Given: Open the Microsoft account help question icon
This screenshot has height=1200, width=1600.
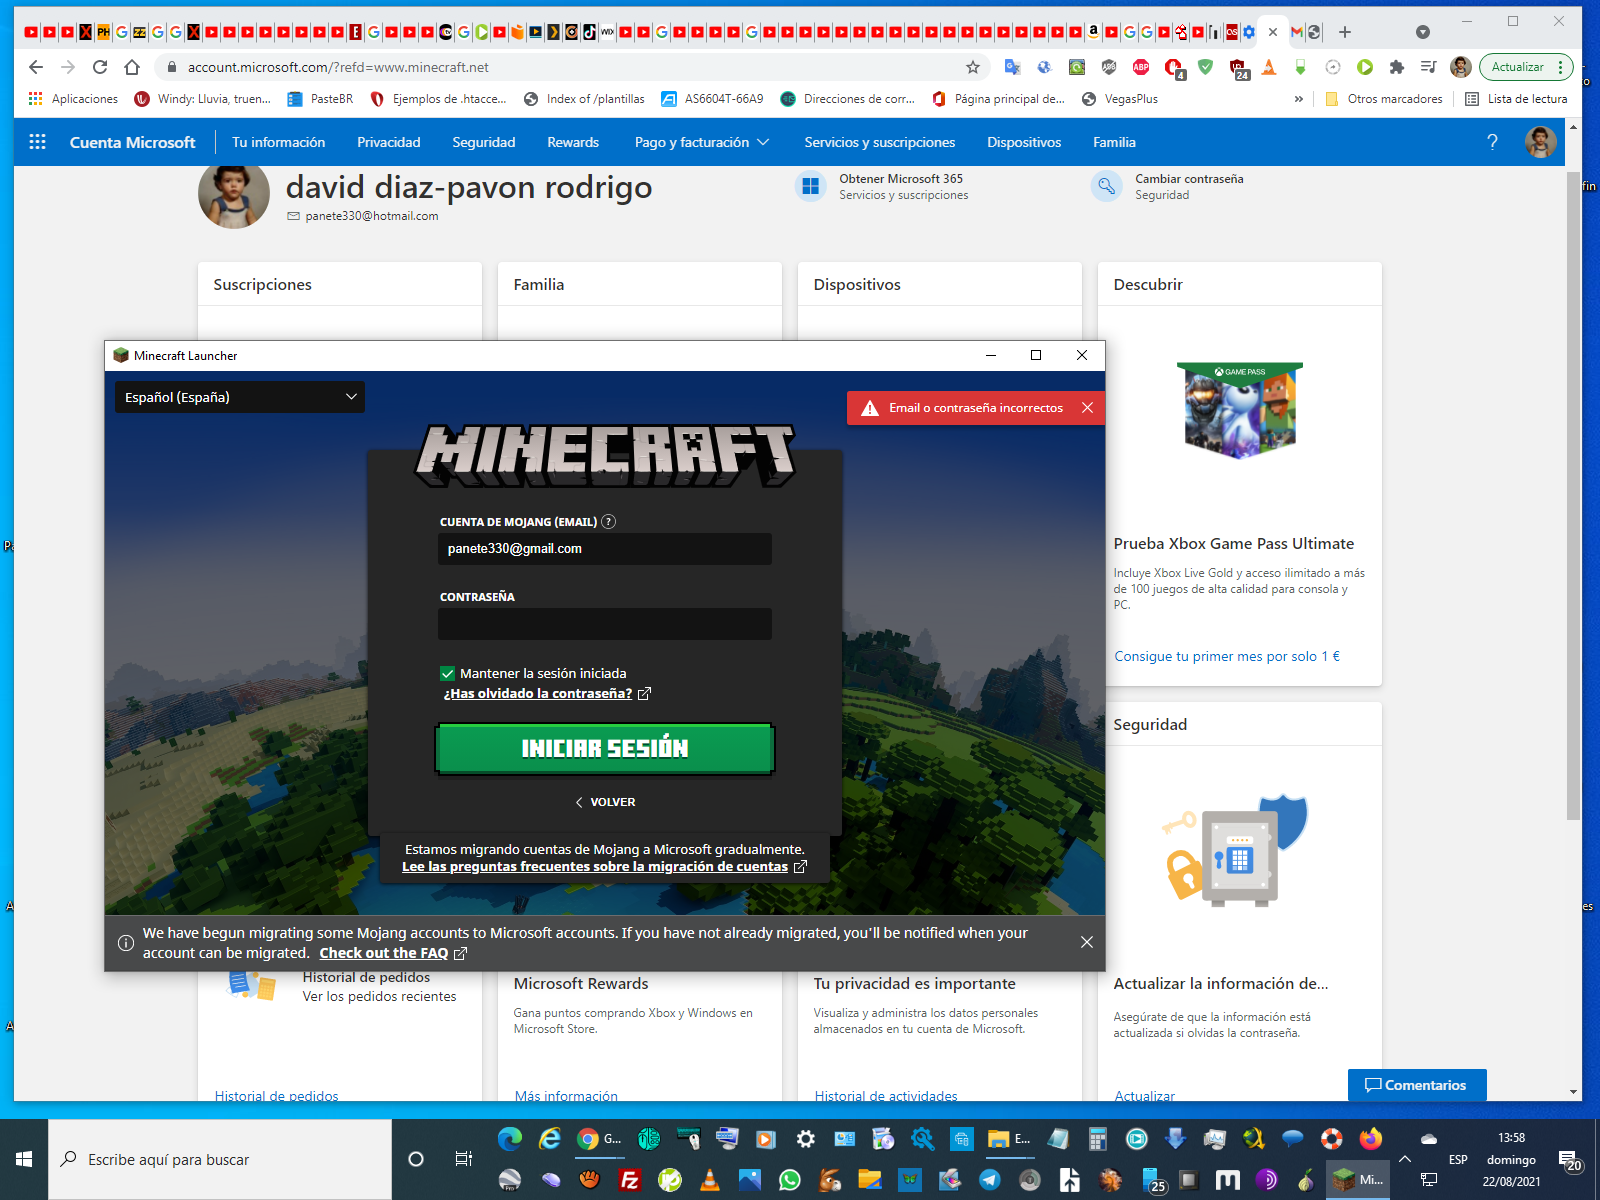Looking at the screenshot, I should click(1492, 142).
